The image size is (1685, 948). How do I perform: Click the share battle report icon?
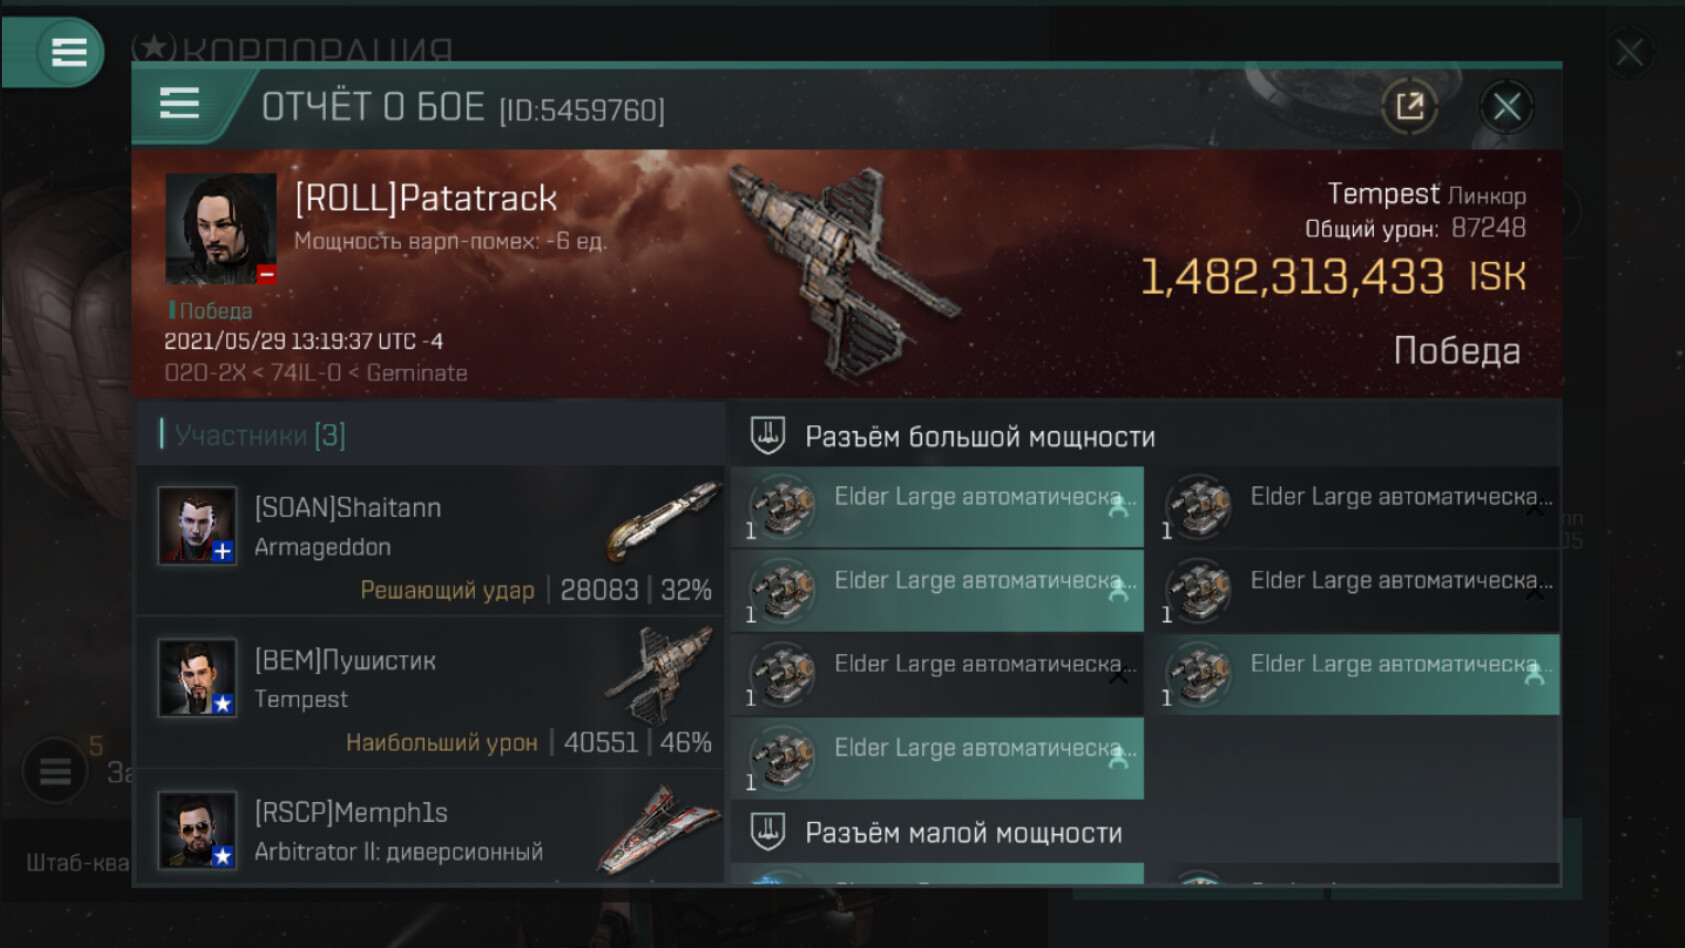point(1409,106)
